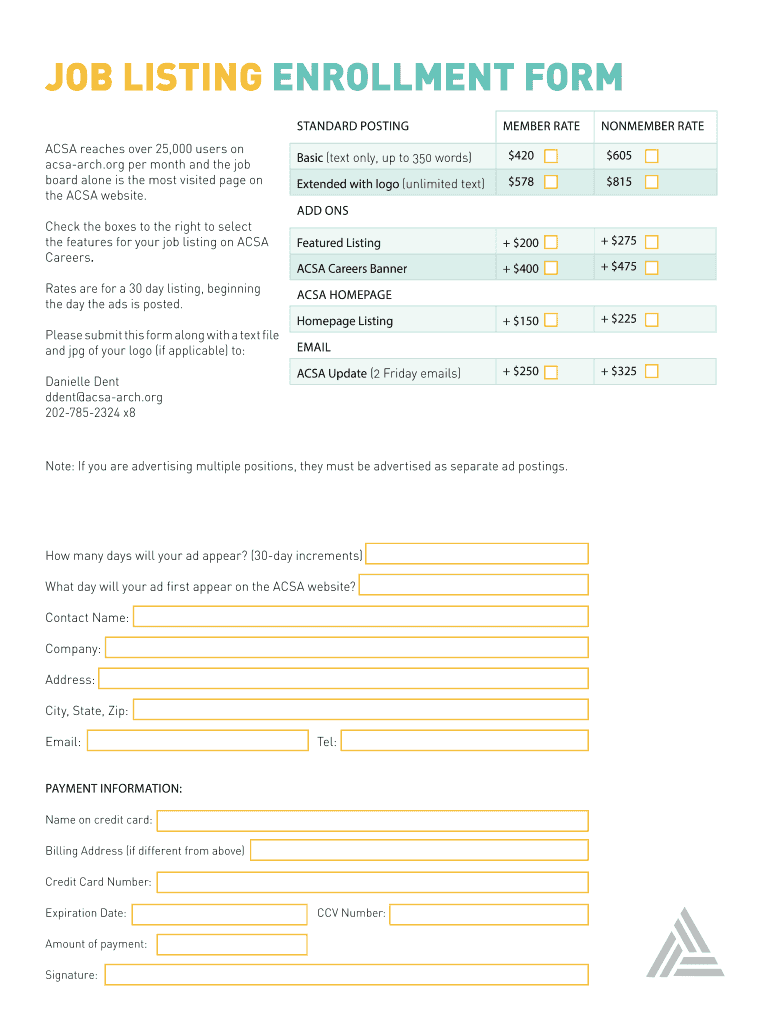
Task: Focus the Expiration Date field
Action: [x=219, y=914]
